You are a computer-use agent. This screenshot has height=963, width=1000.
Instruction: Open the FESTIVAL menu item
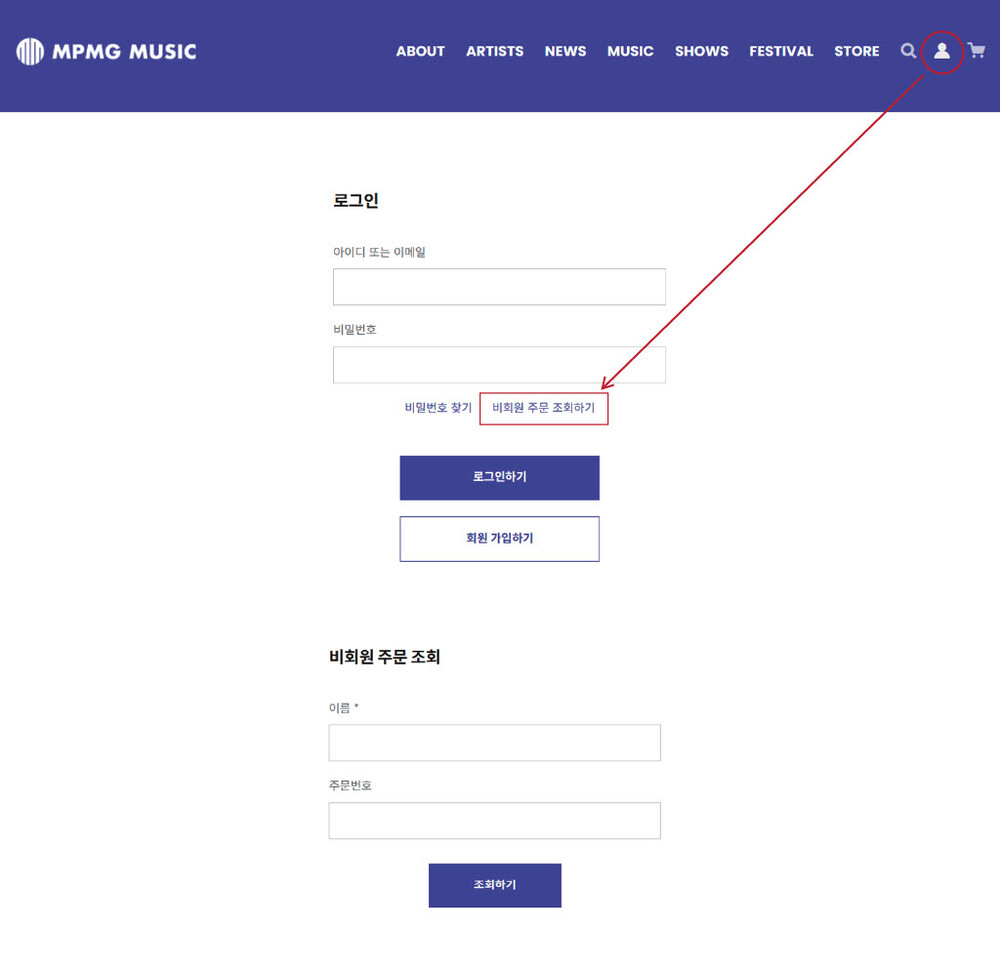(781, 51)
